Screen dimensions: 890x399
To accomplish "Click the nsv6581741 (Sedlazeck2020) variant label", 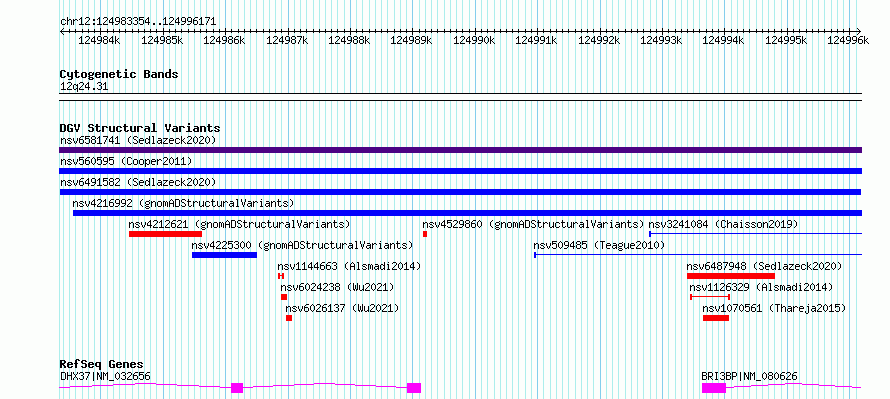I will [138, 140].
